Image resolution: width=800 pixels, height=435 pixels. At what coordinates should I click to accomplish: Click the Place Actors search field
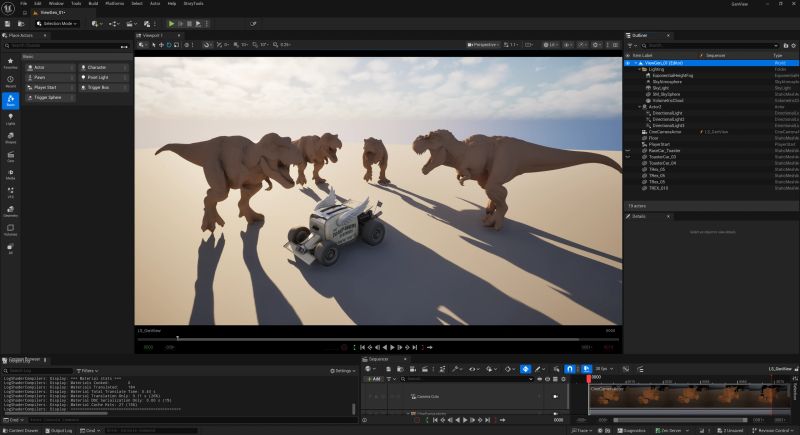[66, 46]
